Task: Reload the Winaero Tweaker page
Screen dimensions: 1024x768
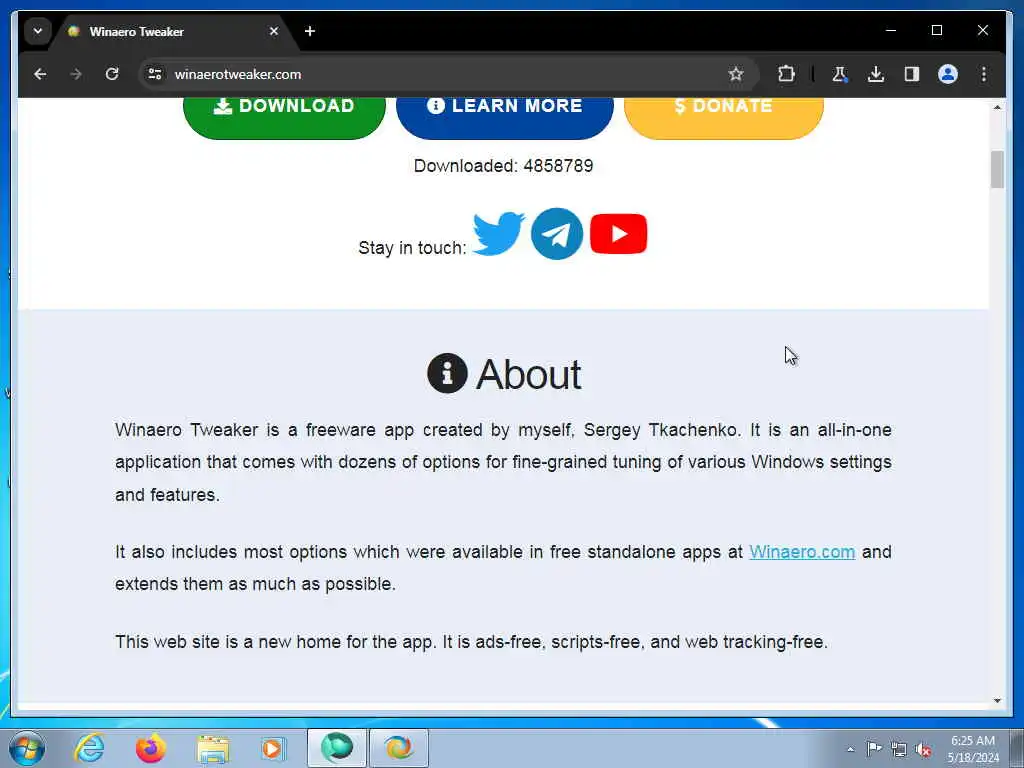Action: [112, 74]
